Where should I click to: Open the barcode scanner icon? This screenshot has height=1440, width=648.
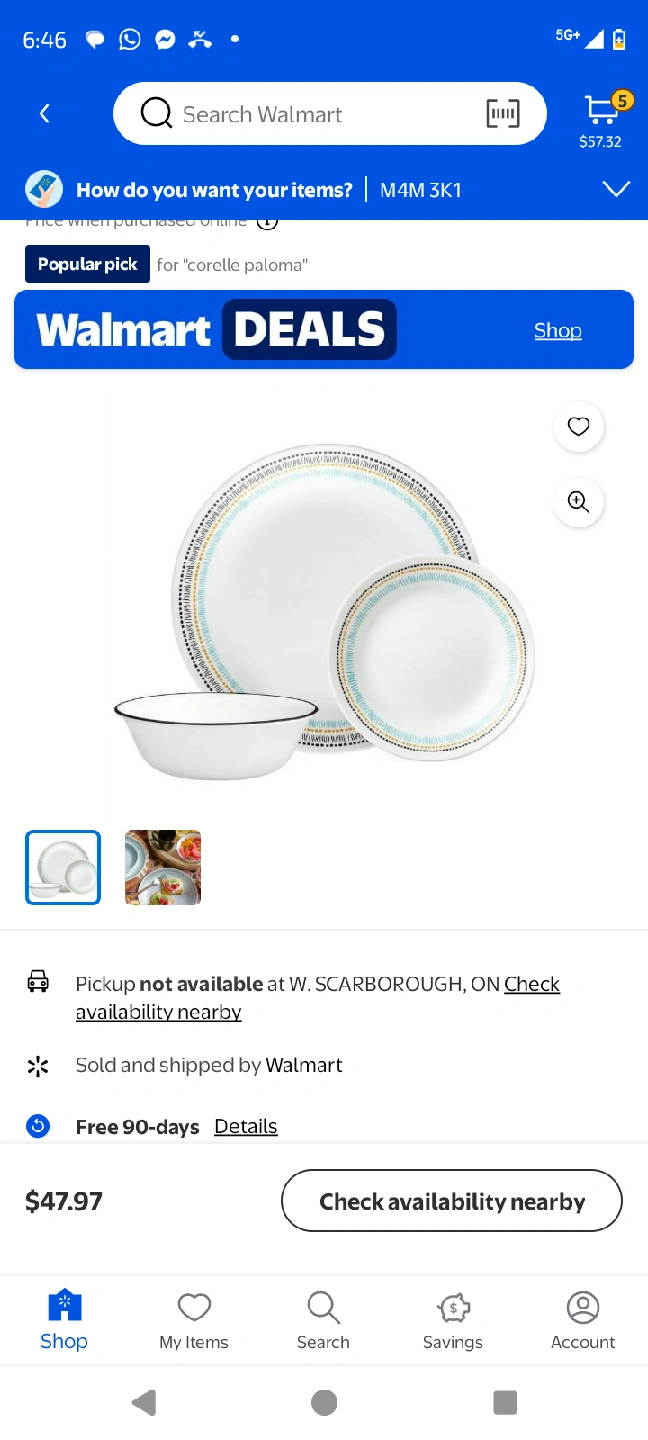point(503,114)
